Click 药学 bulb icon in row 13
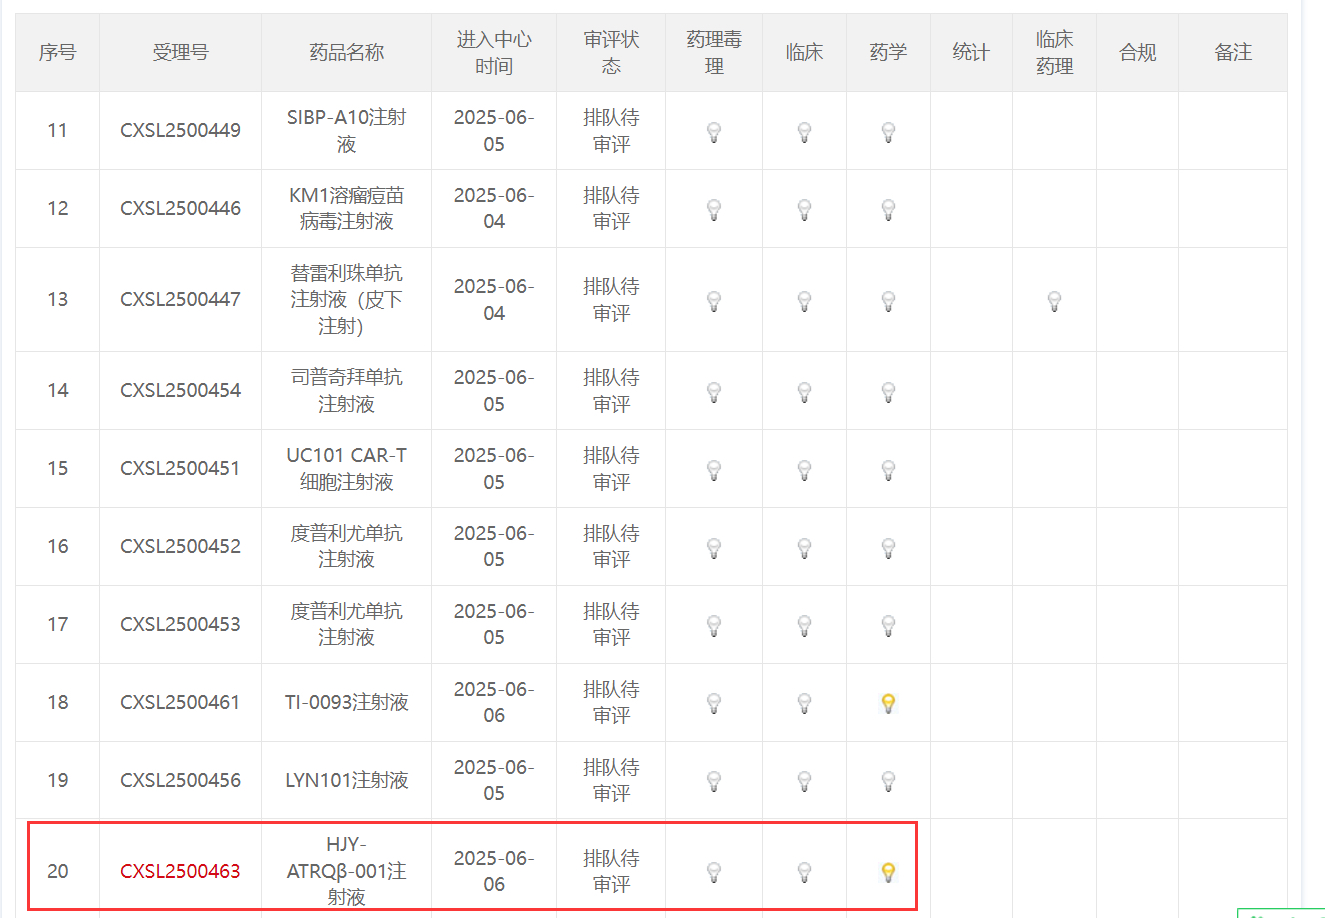The width and height of the screenshot is (1325, 918). (x=888, y=300)
